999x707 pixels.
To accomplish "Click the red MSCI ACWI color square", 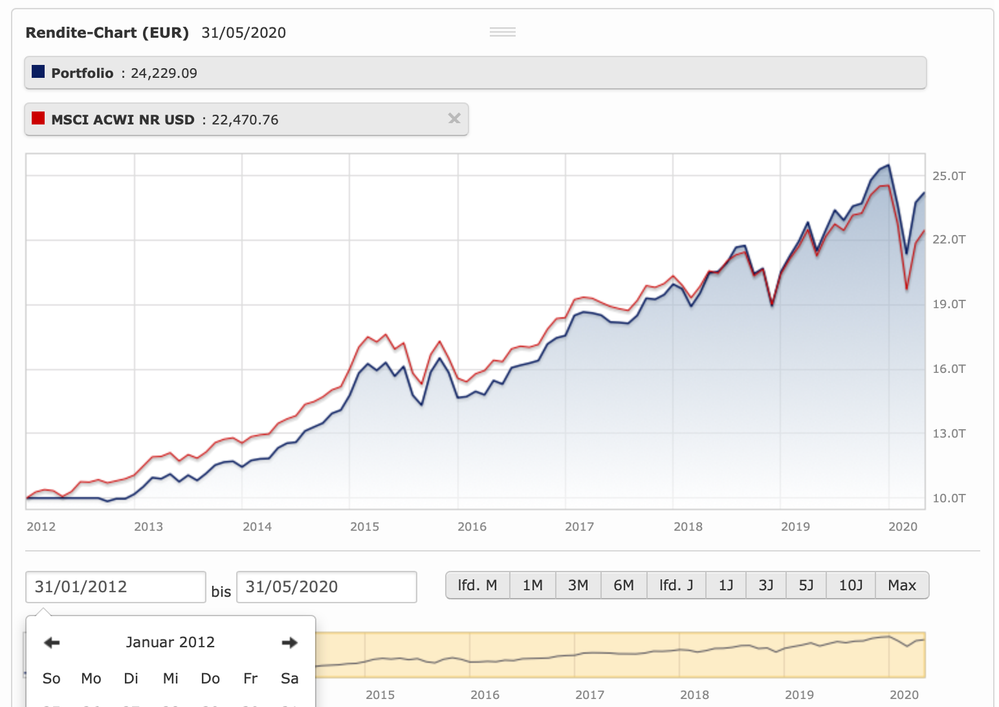I will tap(38, 119).
